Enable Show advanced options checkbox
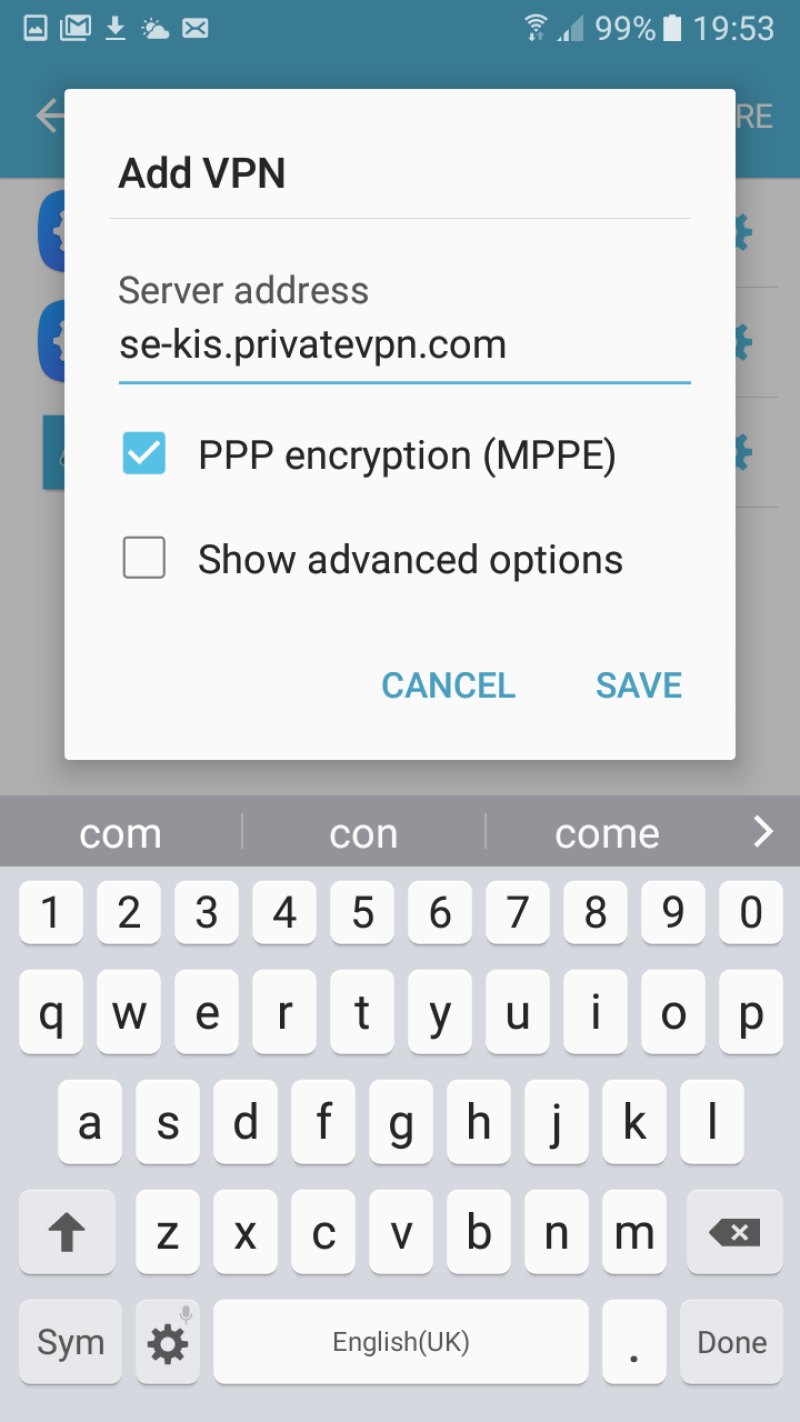Viewport: 800px width, 1422px height. [x=144, y=558]
